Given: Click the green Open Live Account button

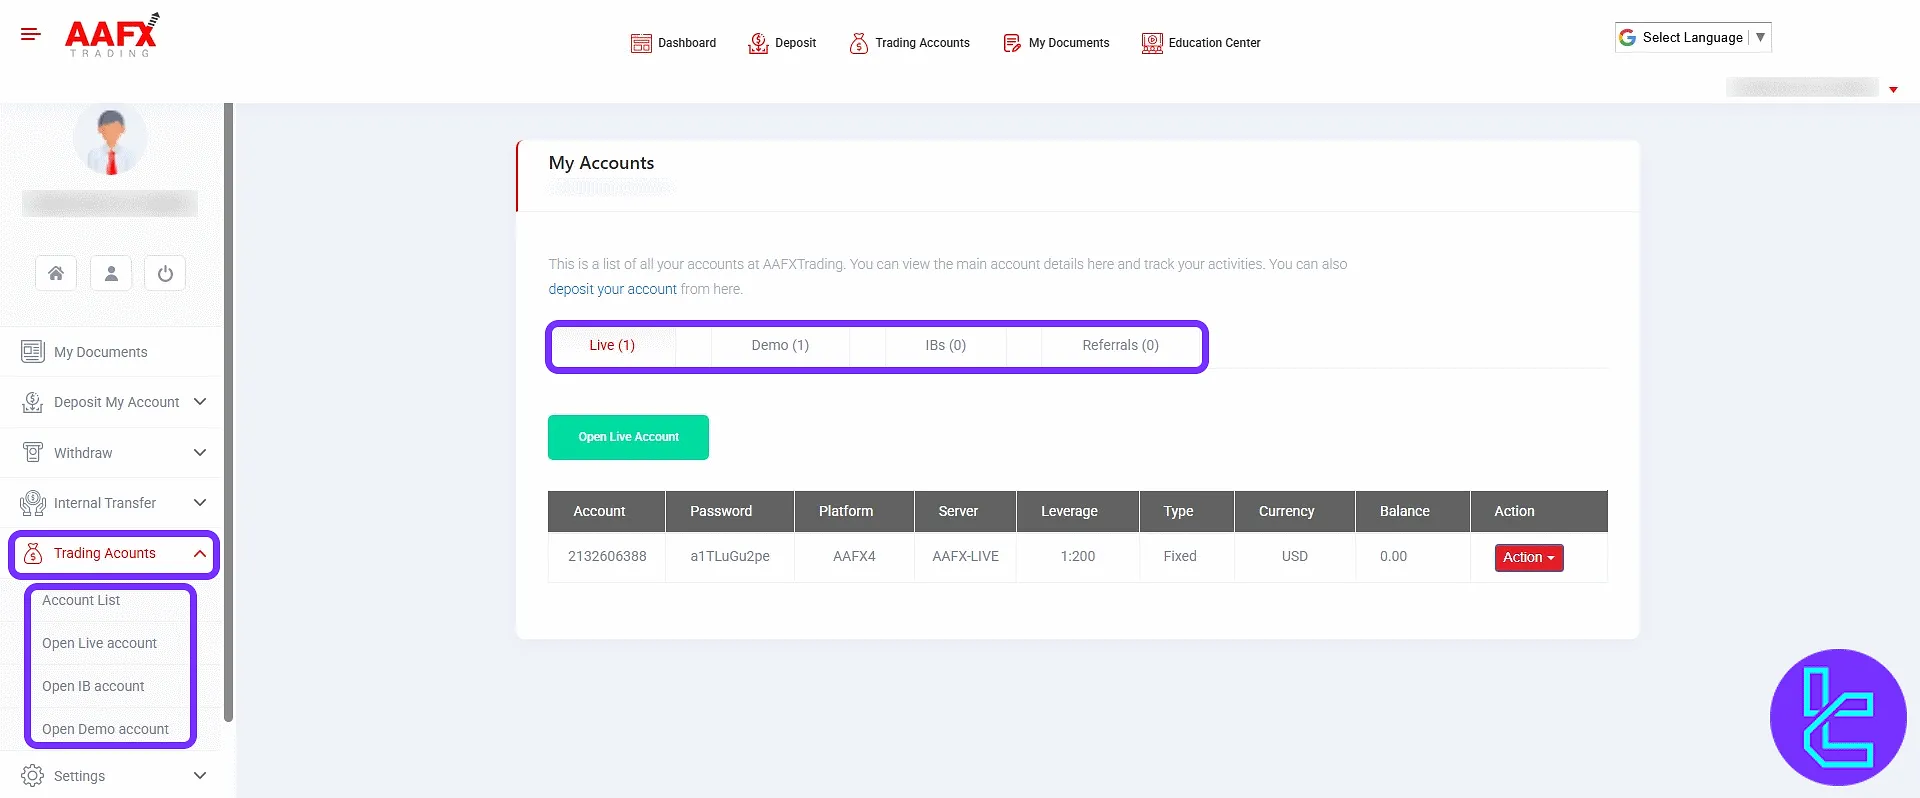Looking at the screenshot, I should (628, 437).
